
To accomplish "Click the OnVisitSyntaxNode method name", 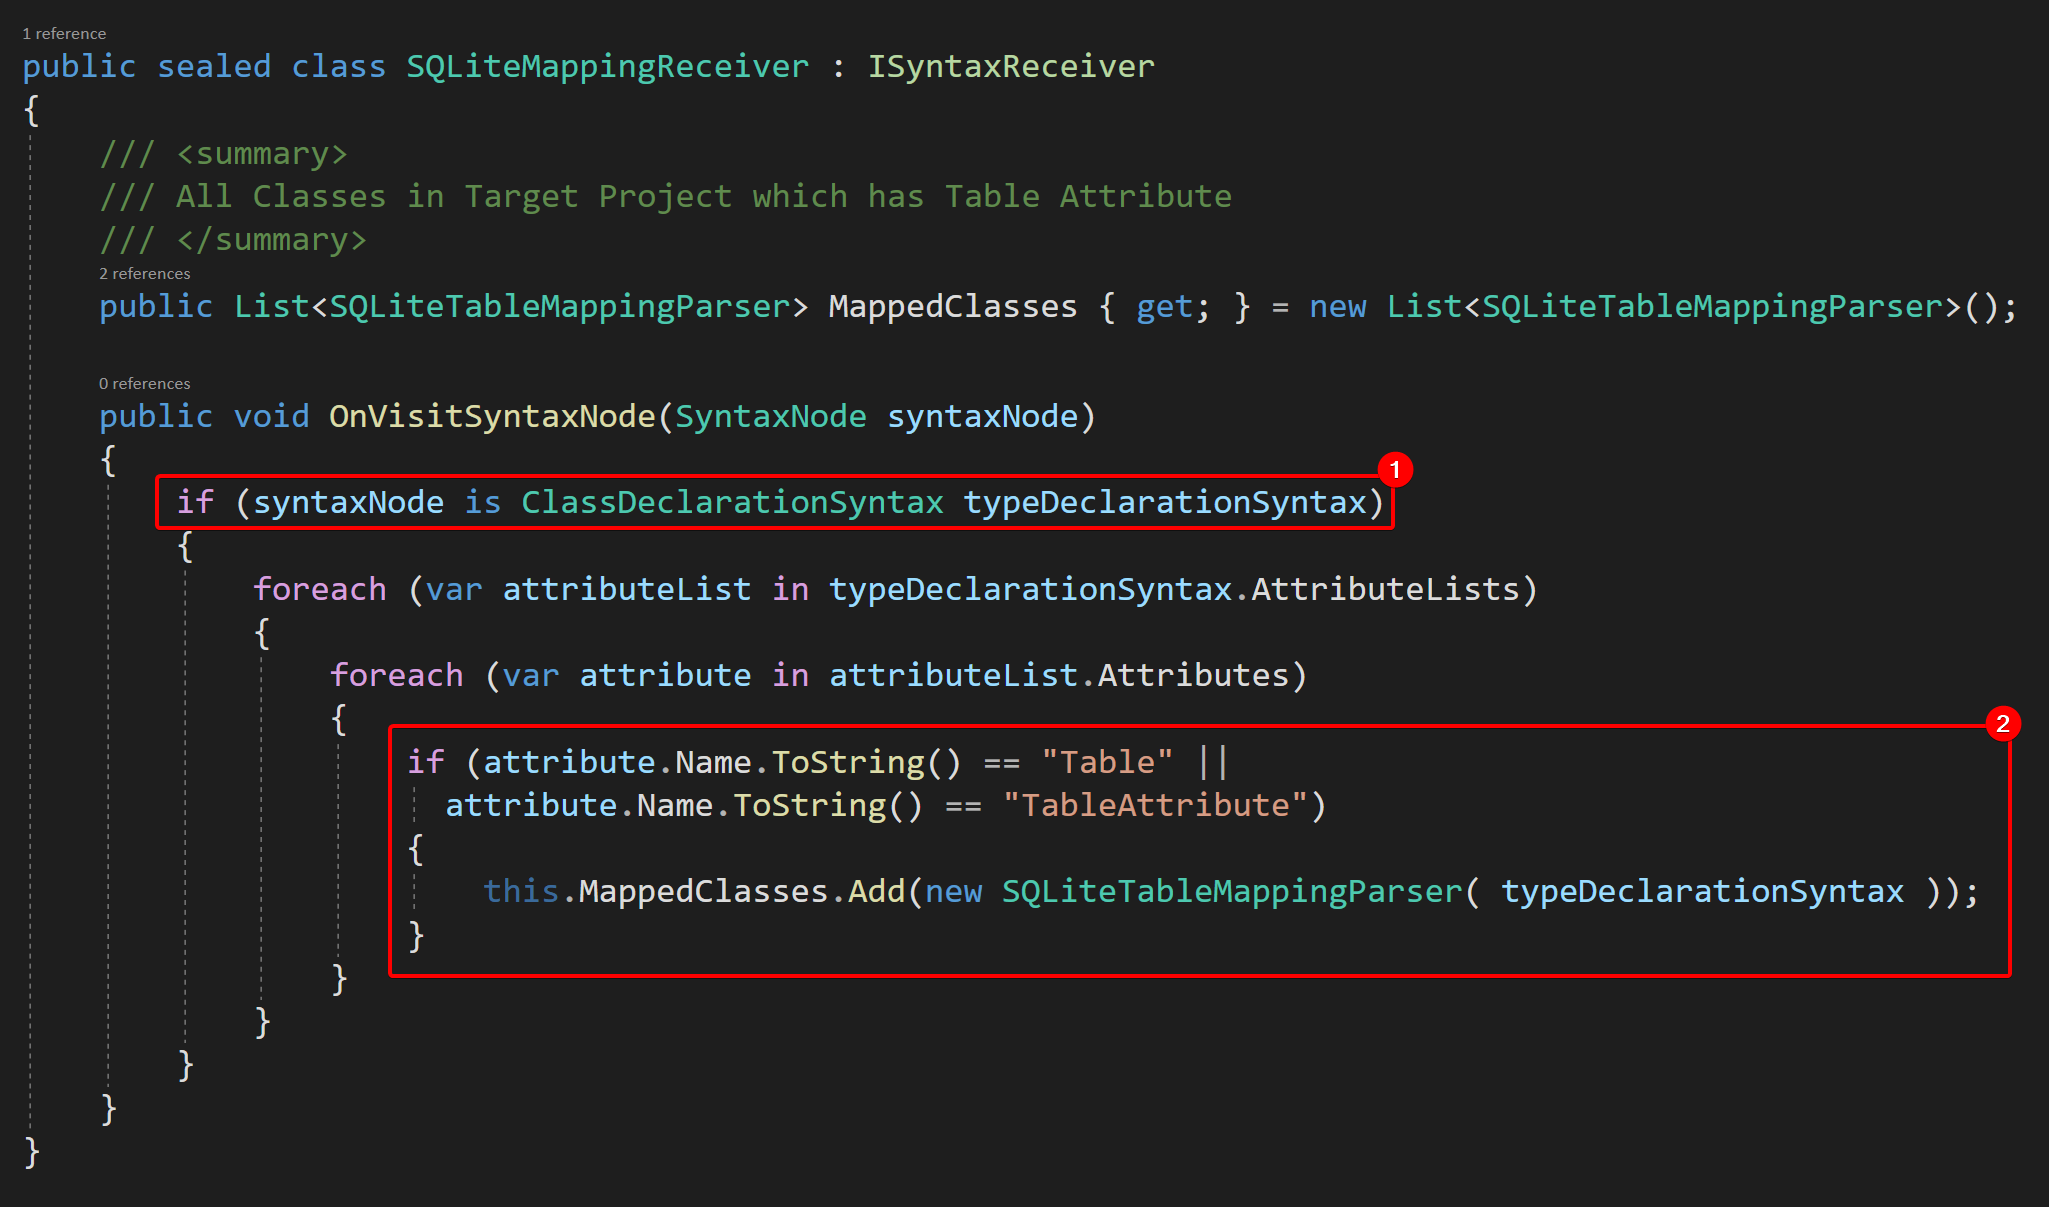I will (x=489, y=416).
